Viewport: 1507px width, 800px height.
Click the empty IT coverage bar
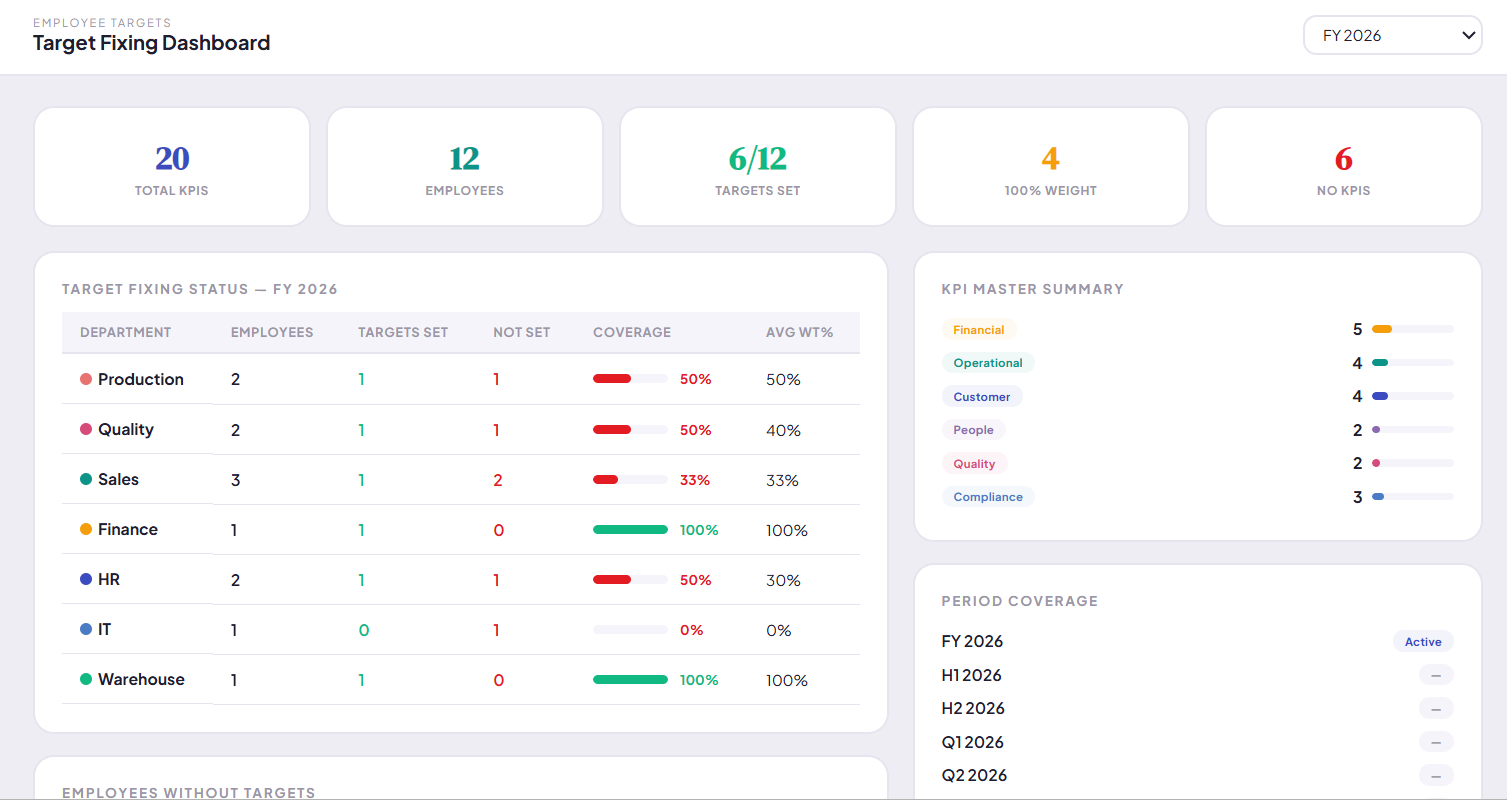tap(630, 629)
